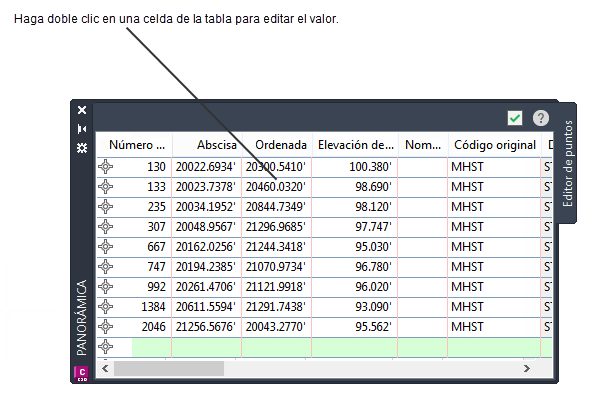Image resolution: width=600 pixels, height=400 pixels.
Task: Select the point icon for row 992
Action: click(106, 287)
